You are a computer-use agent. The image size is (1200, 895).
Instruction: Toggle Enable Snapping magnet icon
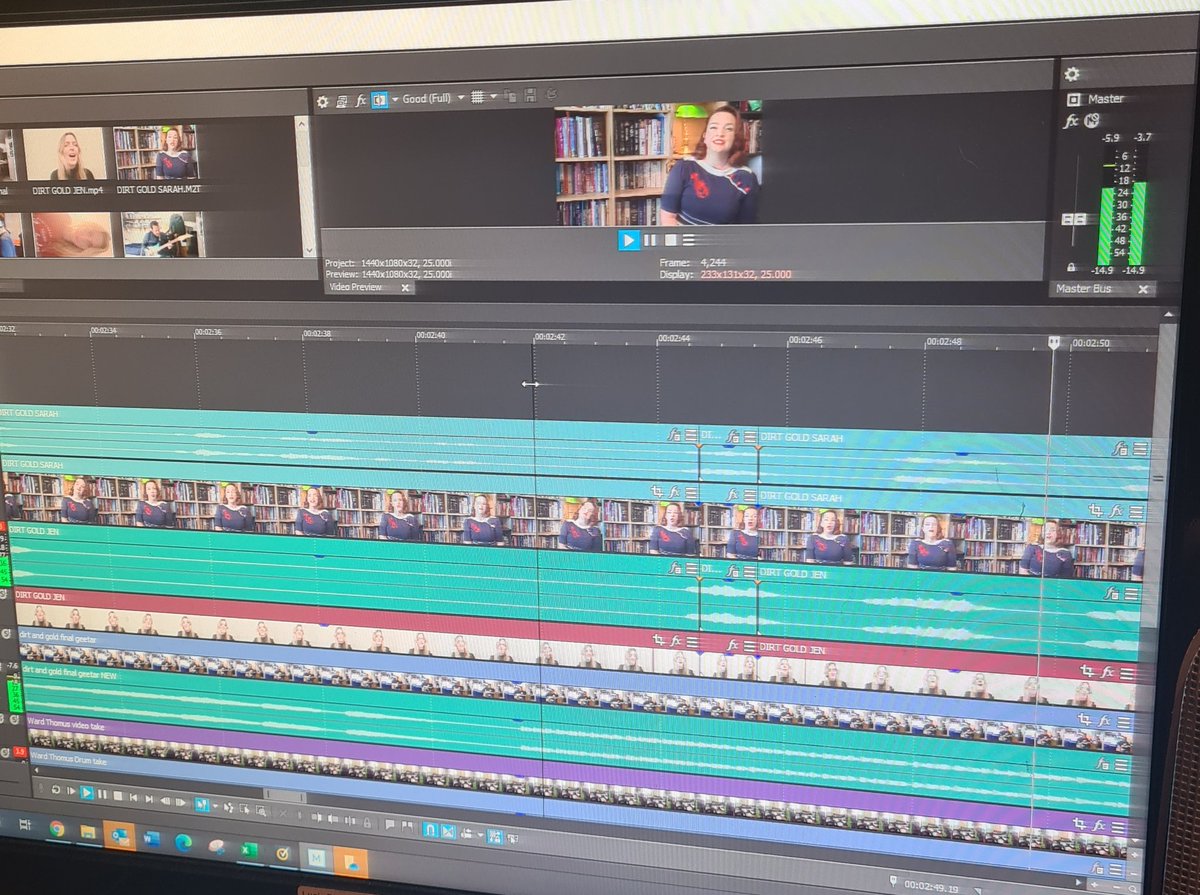pos(430,829)
